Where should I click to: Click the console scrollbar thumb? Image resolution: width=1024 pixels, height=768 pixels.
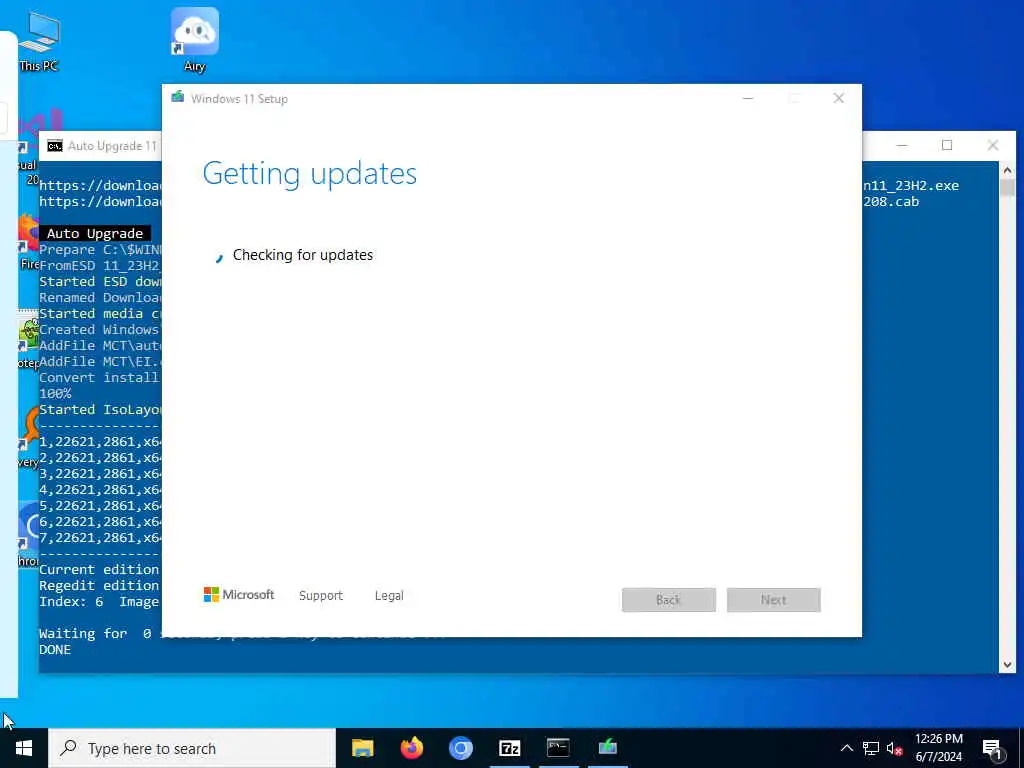1007,187
